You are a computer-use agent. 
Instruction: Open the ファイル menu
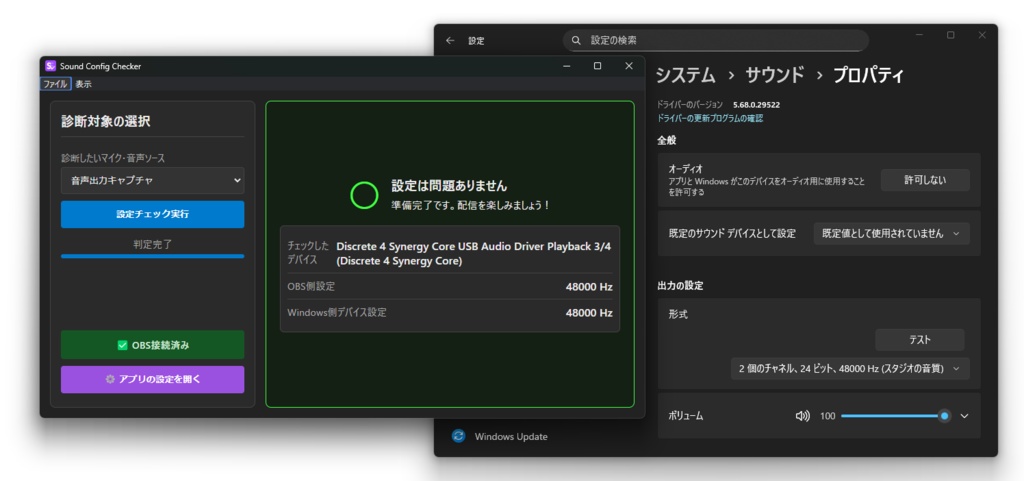(x=55, y=84)
